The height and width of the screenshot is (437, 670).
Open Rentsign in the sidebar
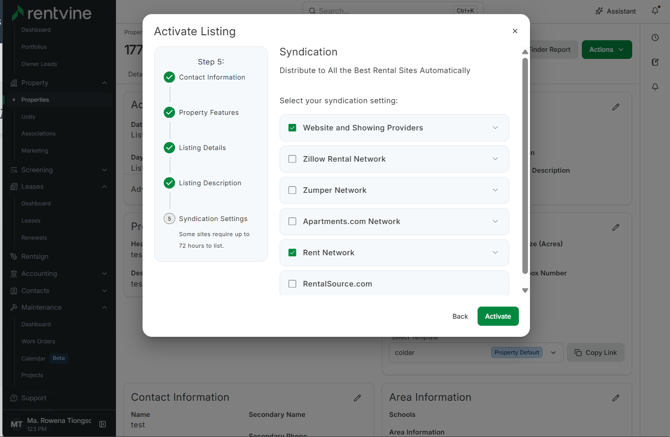(35, 256)
